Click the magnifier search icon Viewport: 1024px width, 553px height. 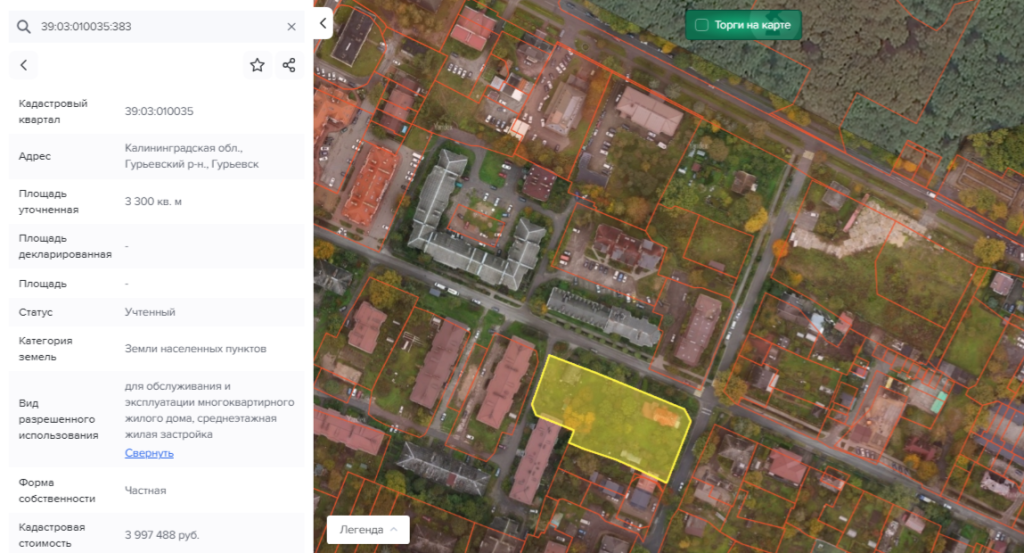pos(24,27)
